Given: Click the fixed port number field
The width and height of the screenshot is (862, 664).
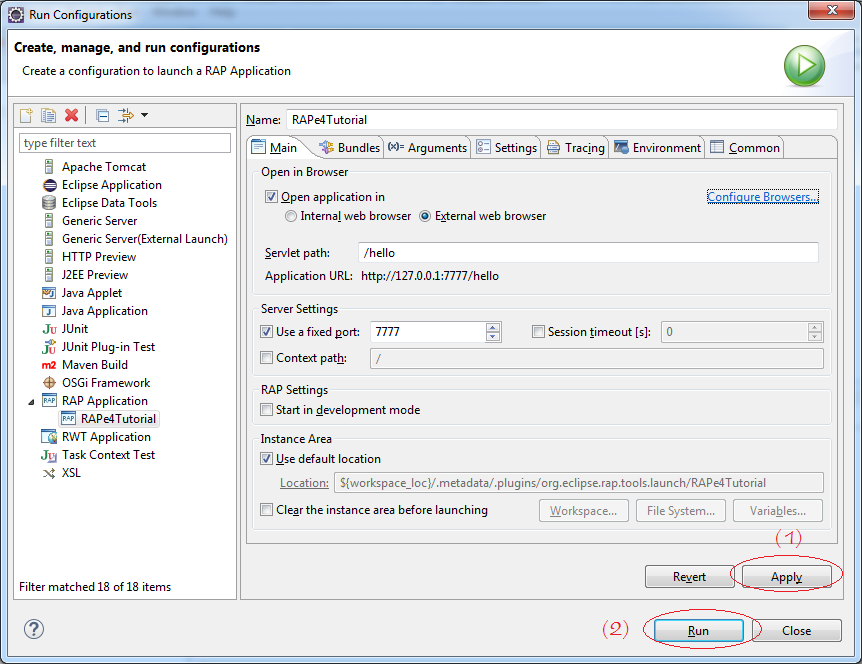Looking at the screenshot, I should (429, 332).
